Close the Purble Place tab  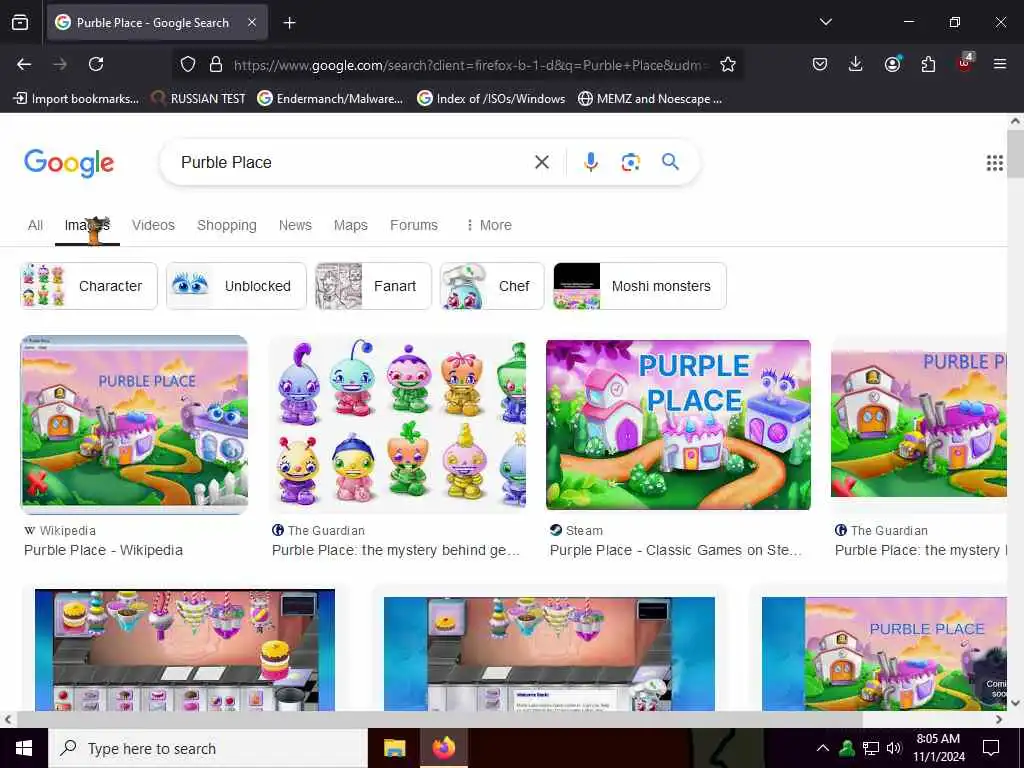point(252,23)
